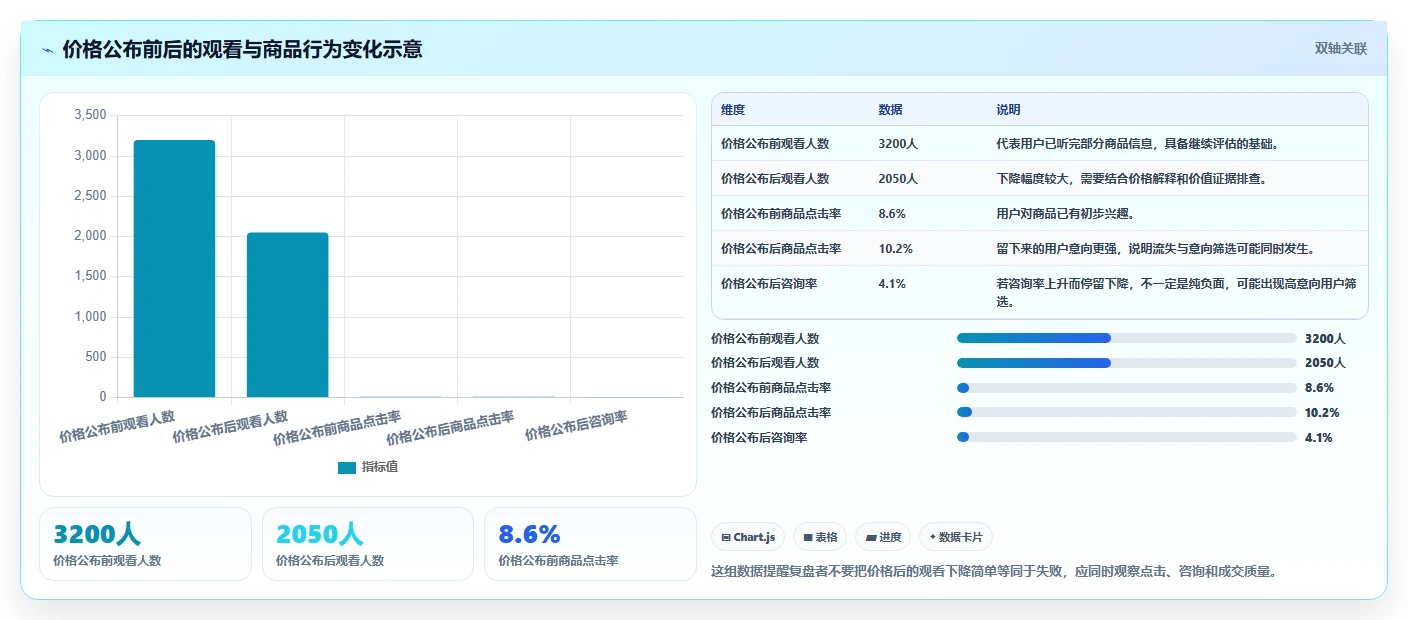Click the 4.1% progress bar for 价格公布后咨询率
Screen dimensions: 1408x620
pos(1127,437)
